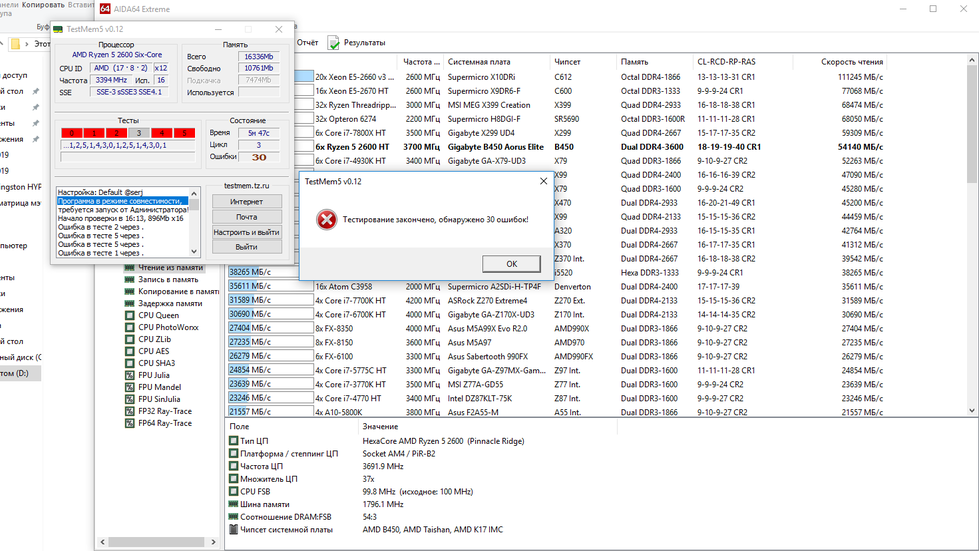Click the red error icon in dialog

click(326, 220)
